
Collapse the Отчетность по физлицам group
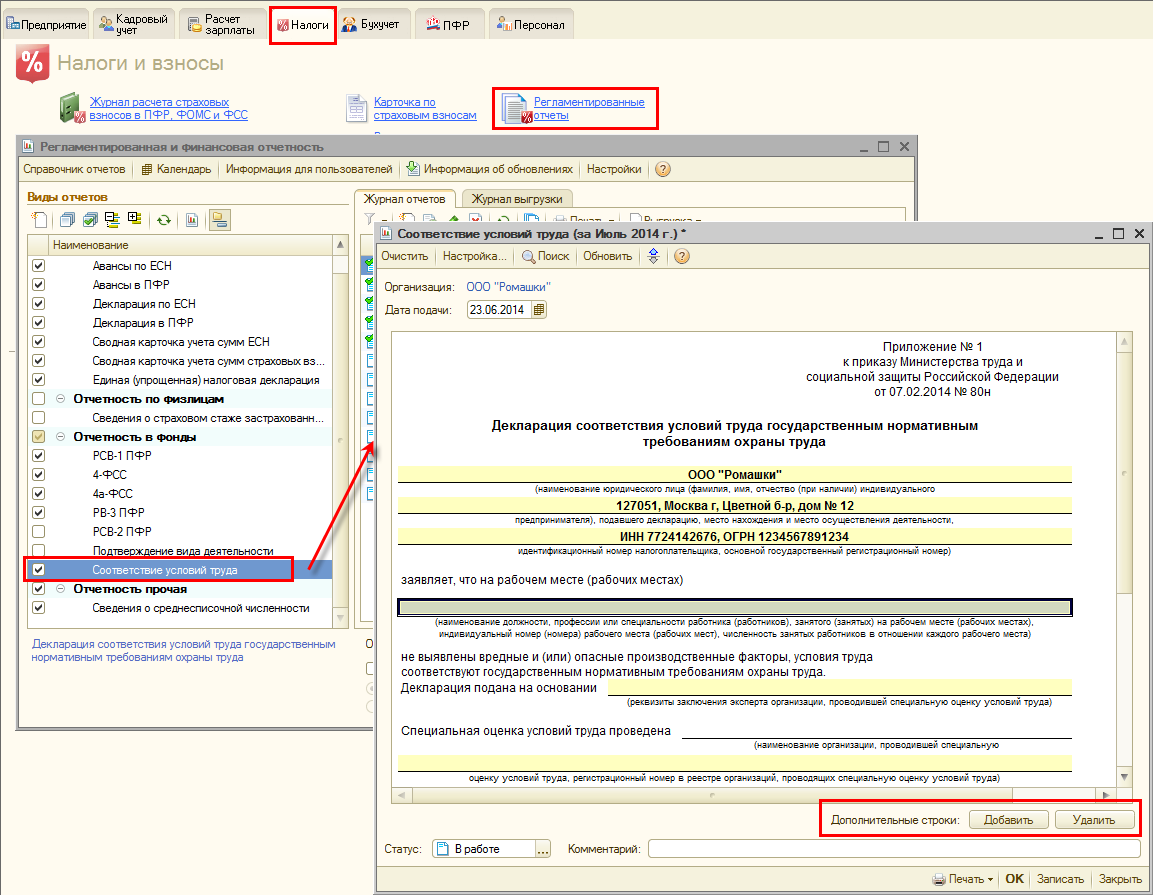pos(60,399)
